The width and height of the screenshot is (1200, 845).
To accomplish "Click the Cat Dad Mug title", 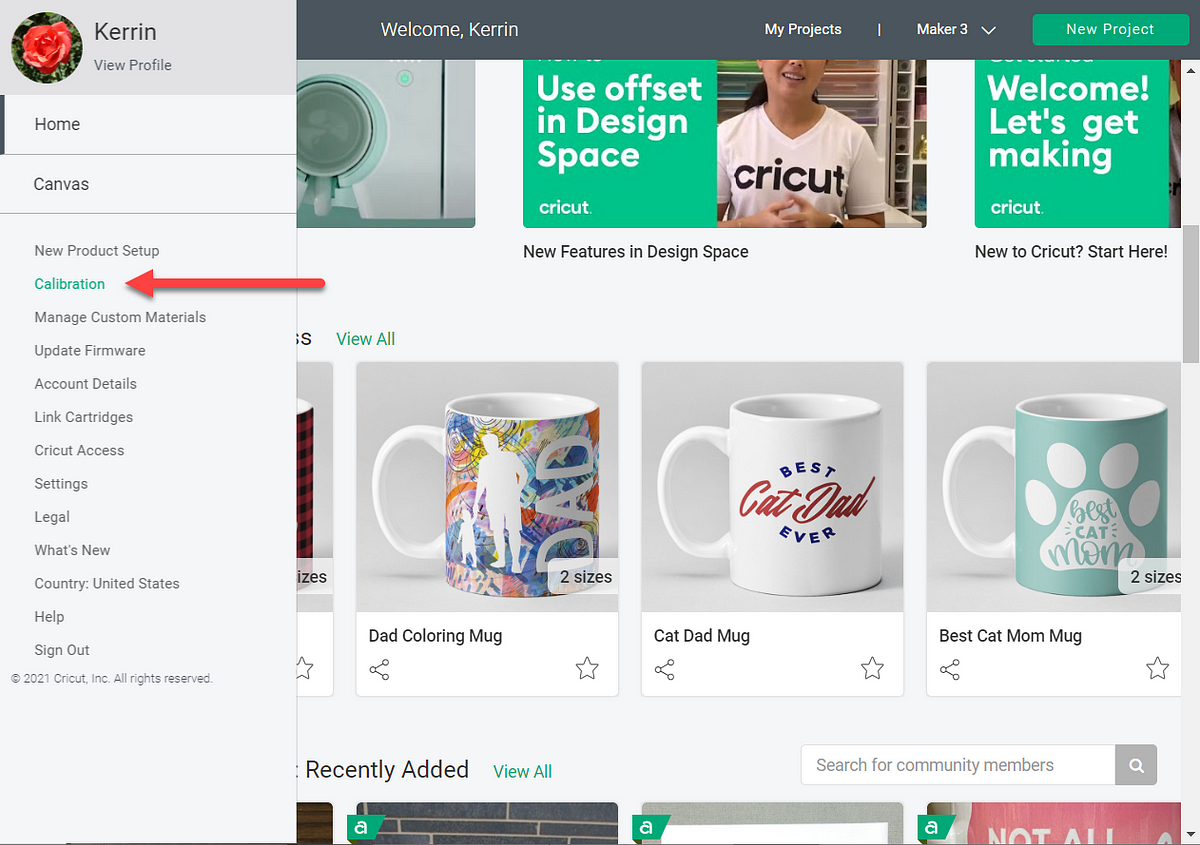I will click(x=702, y=636).
